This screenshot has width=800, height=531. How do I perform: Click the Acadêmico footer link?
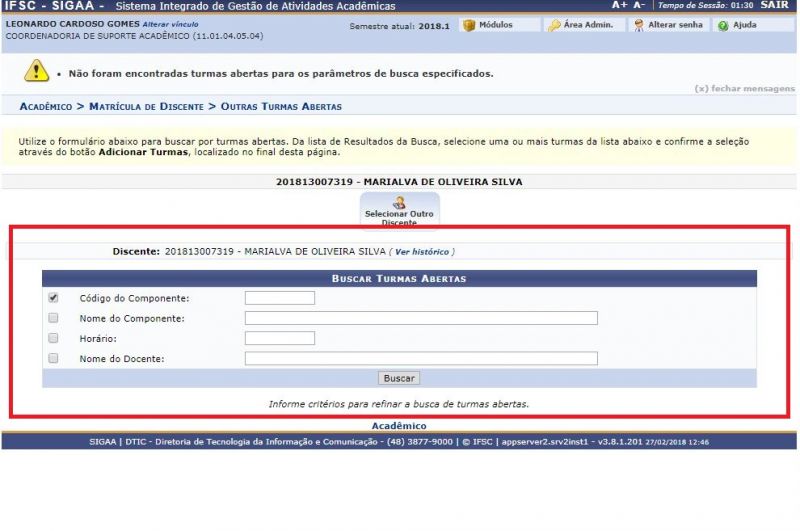399,426
